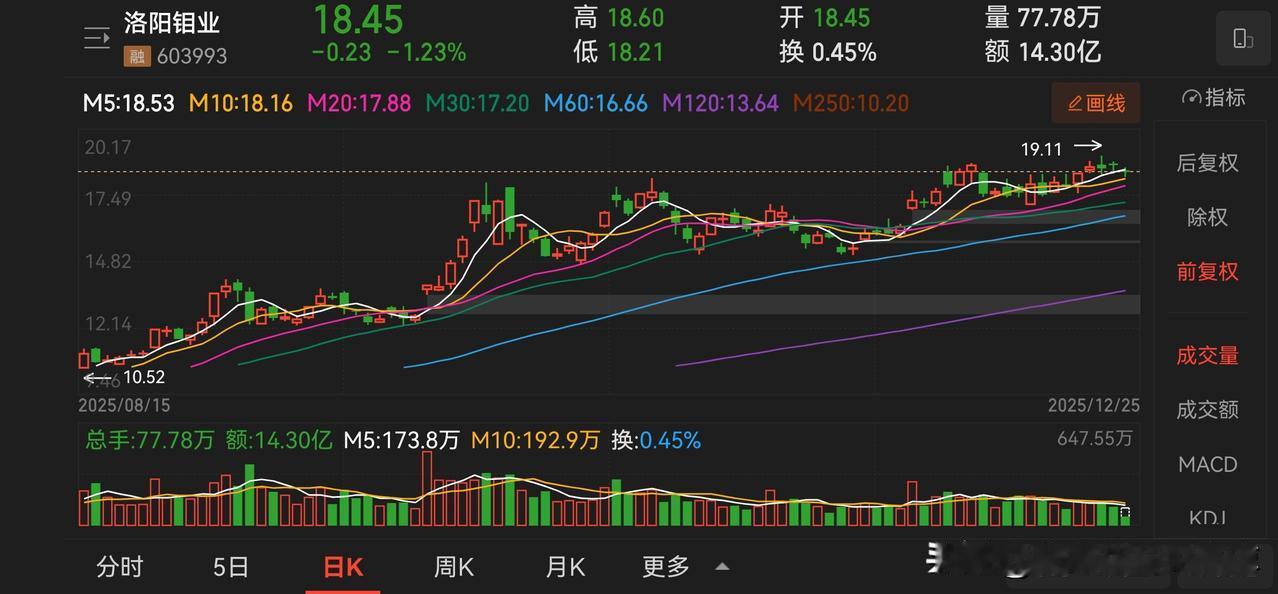Viewport: 1278px width, 594px height.
Task: Click the tallest volume bar
Action: tap(428, 489)
